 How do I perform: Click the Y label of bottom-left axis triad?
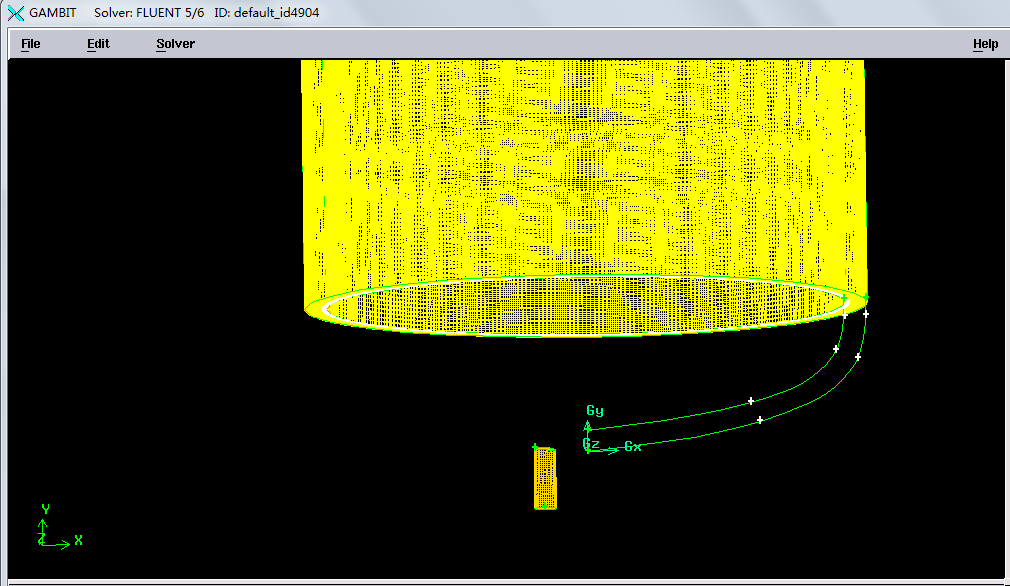click(45, 509)
